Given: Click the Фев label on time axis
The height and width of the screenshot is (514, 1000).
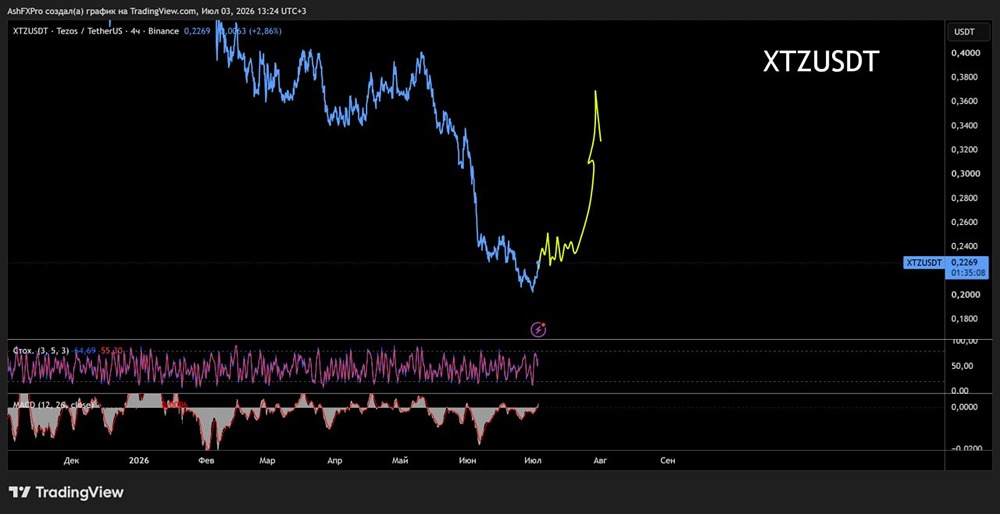Looking at the screenshot, I should coord(205,460).
